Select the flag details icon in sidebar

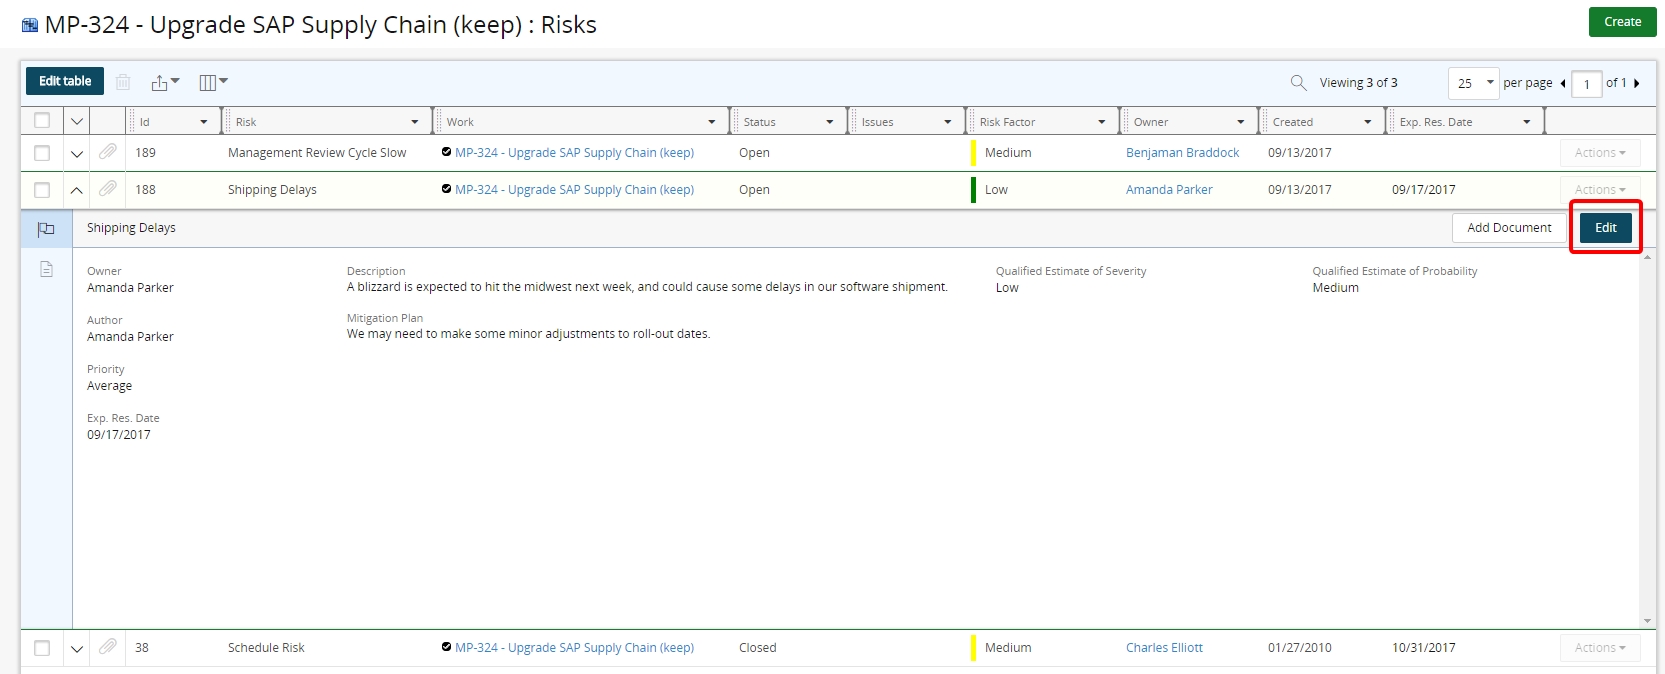[46, 229]
